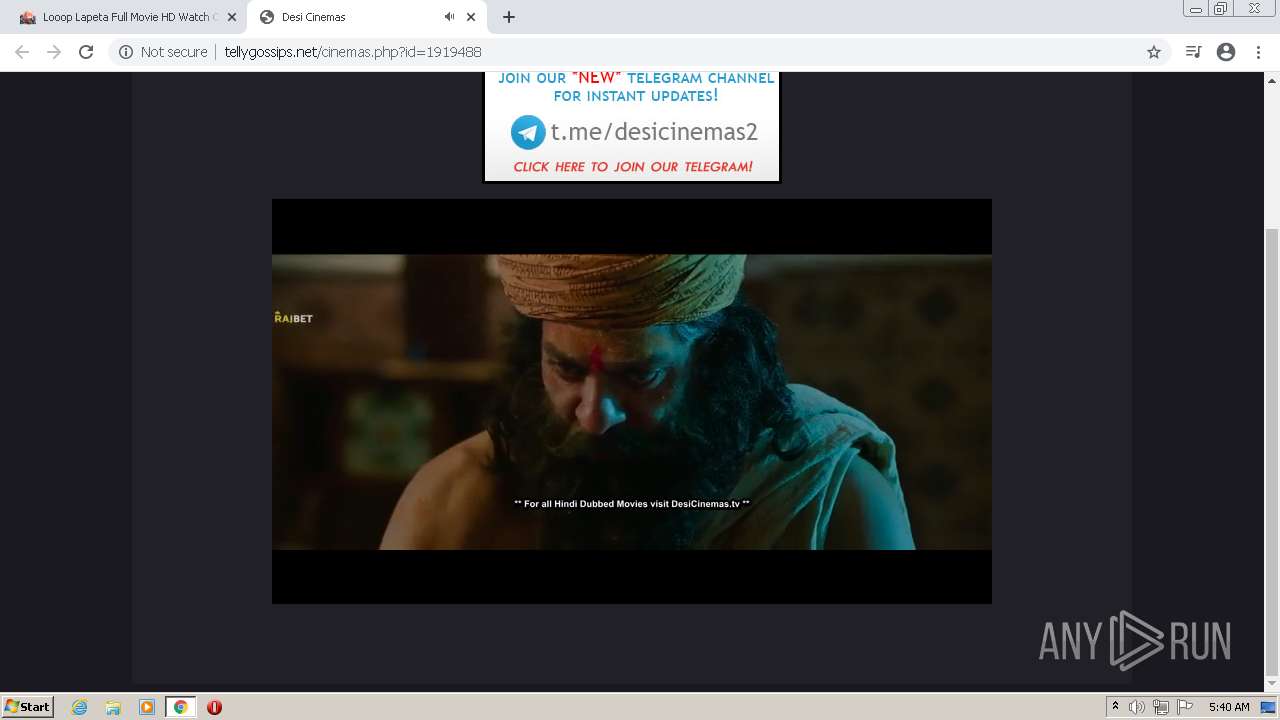Switch to the Looop Lapeta Full Movie tab

[126, 17]
